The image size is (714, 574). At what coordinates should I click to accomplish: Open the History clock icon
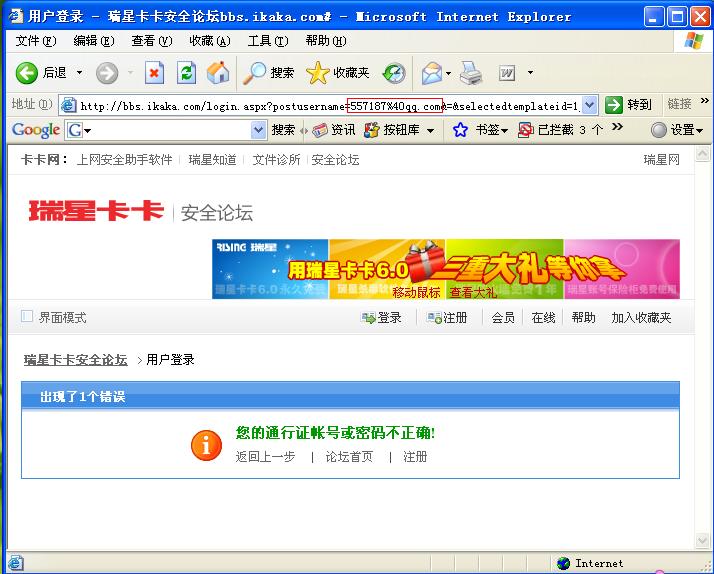click(394, 73)
